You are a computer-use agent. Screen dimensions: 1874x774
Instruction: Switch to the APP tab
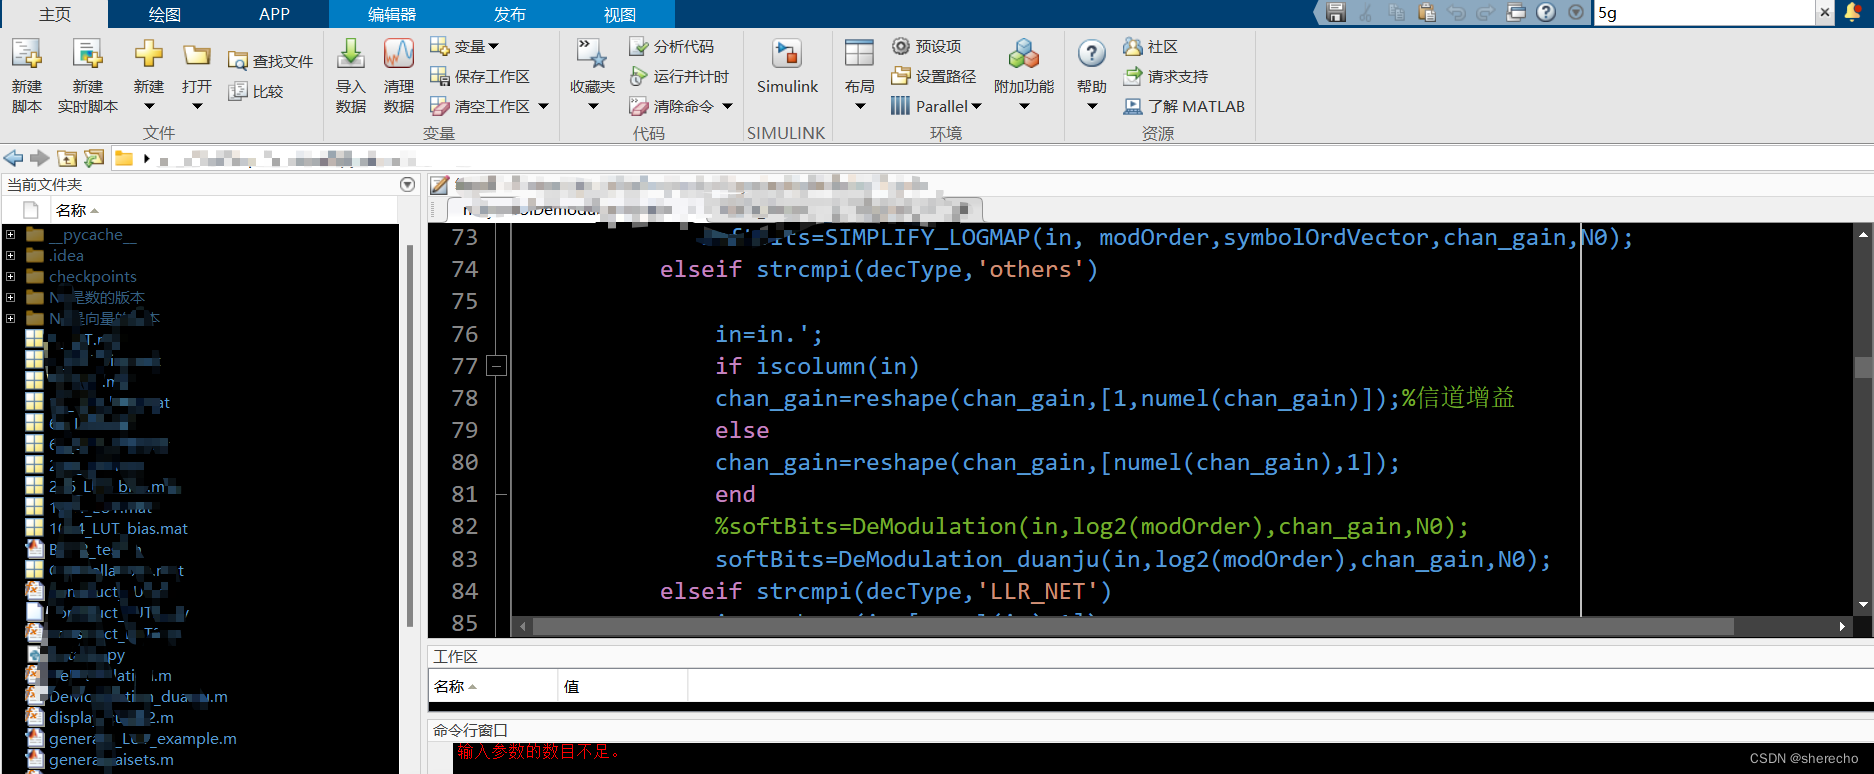[274, 14]
